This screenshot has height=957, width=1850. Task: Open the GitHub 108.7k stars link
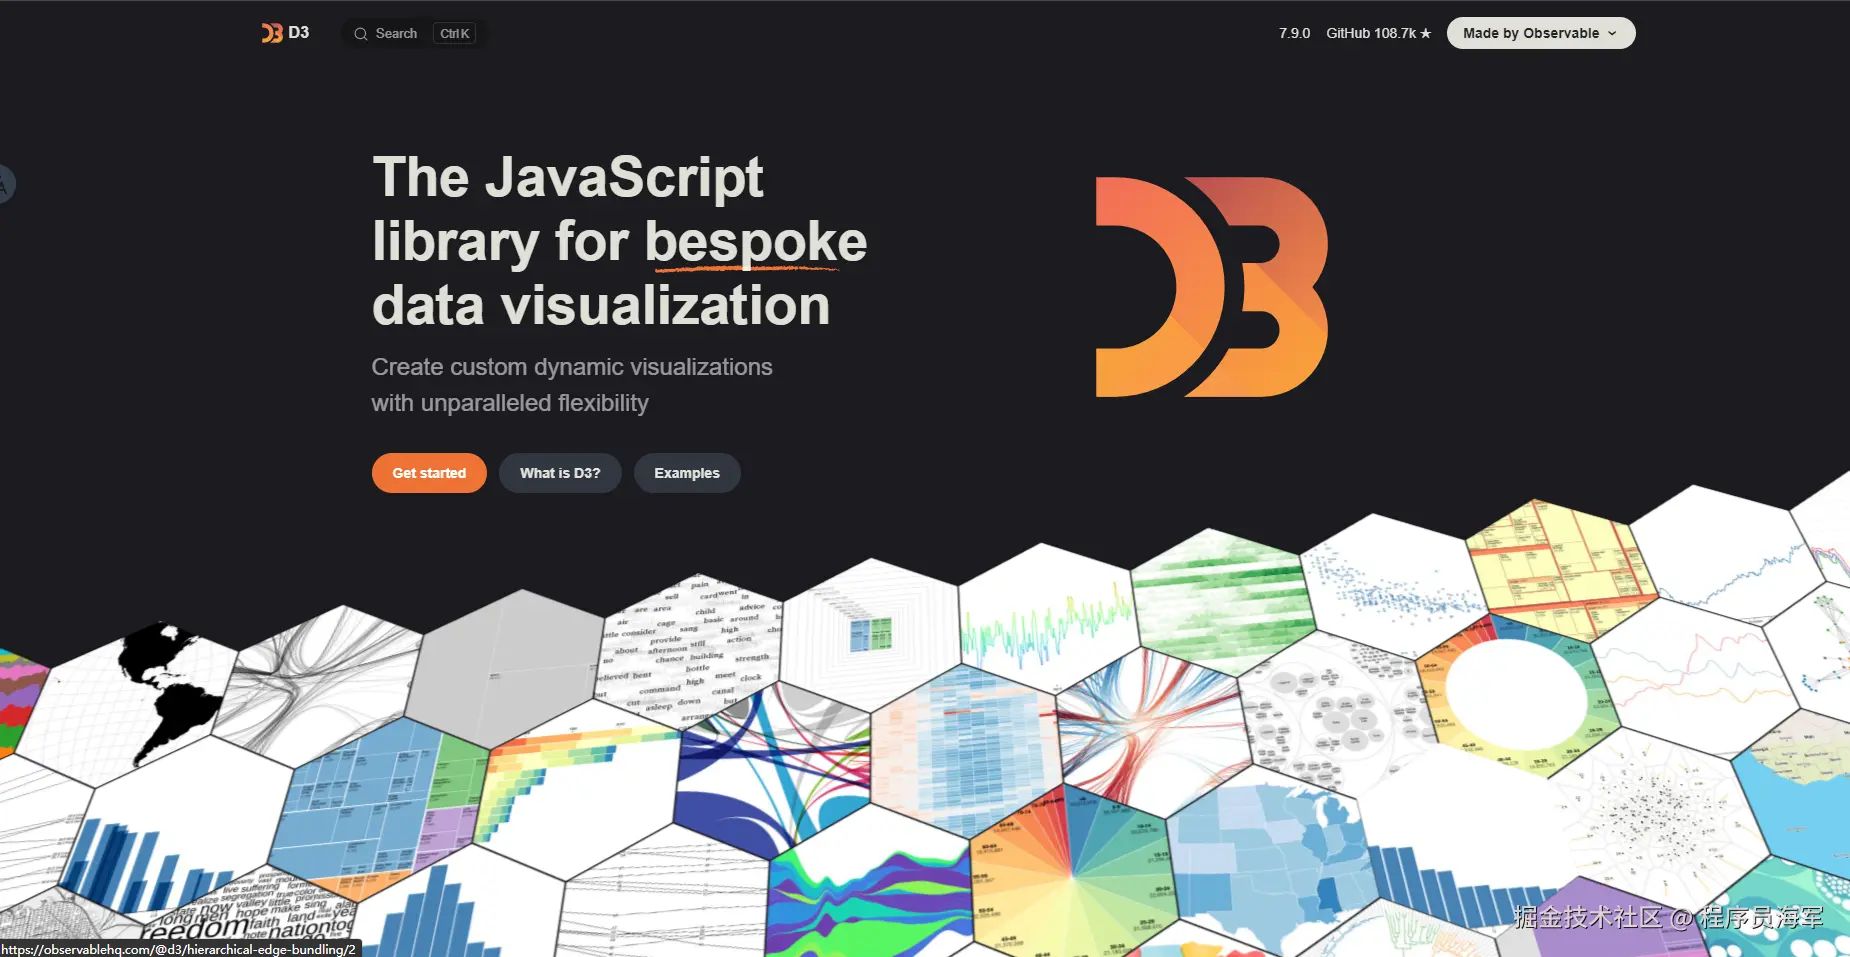1378,33
